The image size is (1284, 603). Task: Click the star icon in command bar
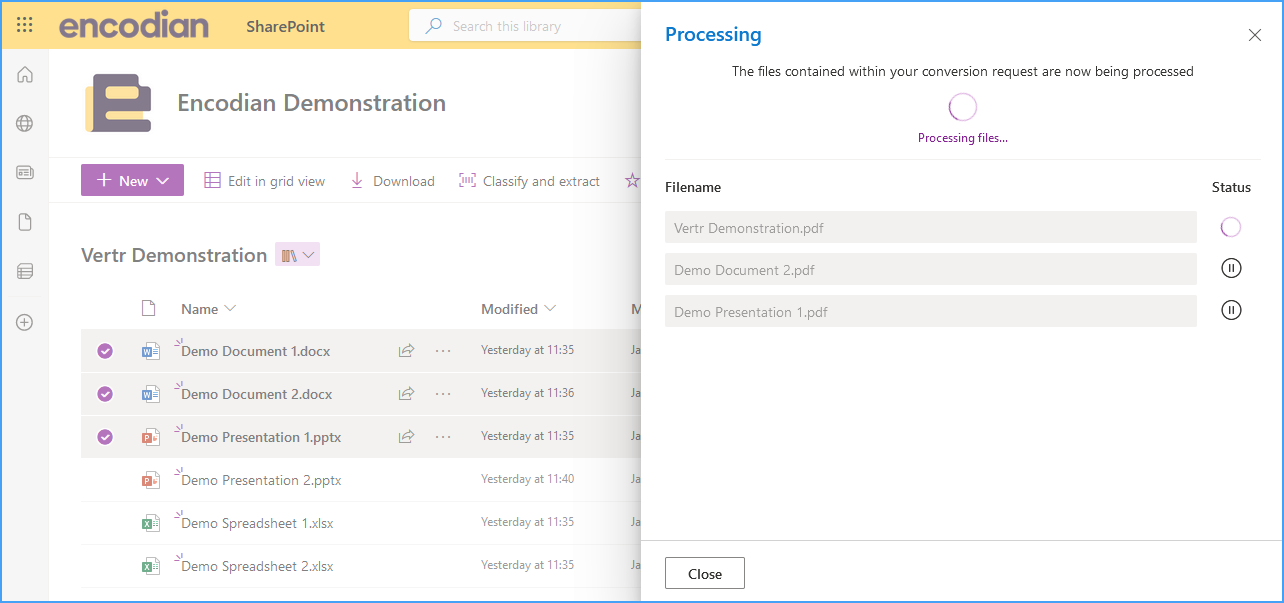[632, 181]
